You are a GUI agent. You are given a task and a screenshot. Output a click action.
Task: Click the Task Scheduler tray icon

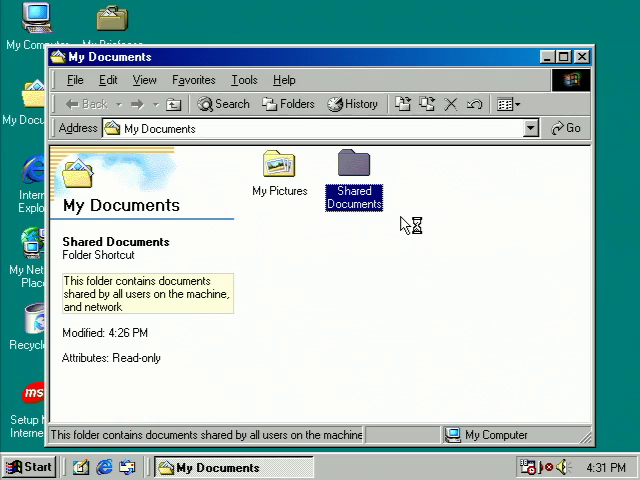(x=527, y=467)
